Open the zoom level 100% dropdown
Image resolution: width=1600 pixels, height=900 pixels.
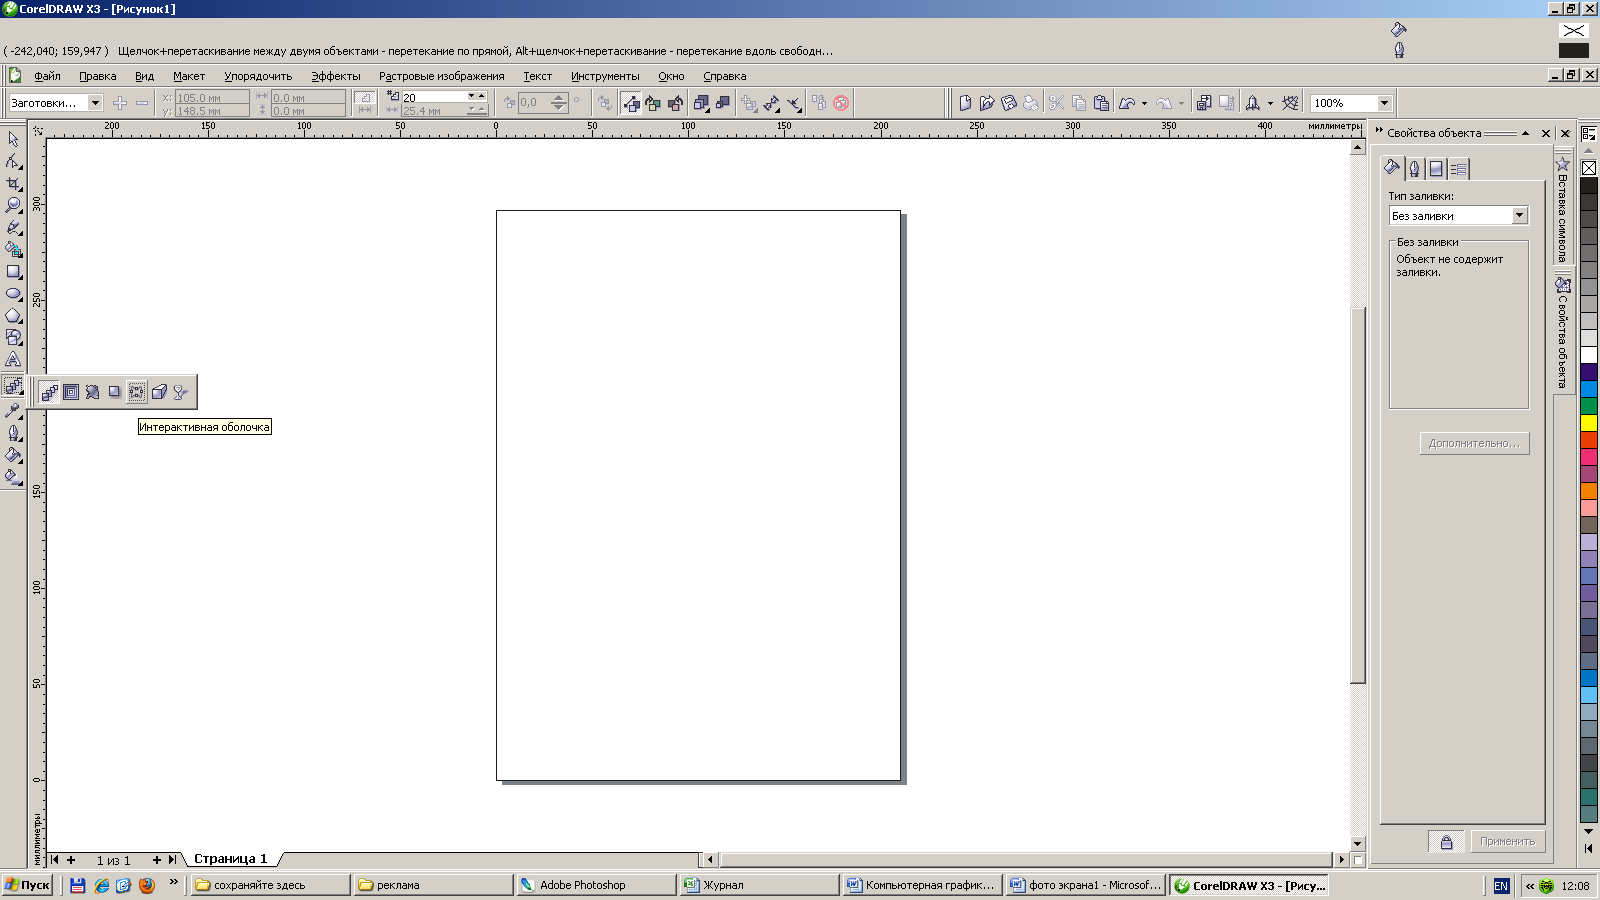[1384, 103]
